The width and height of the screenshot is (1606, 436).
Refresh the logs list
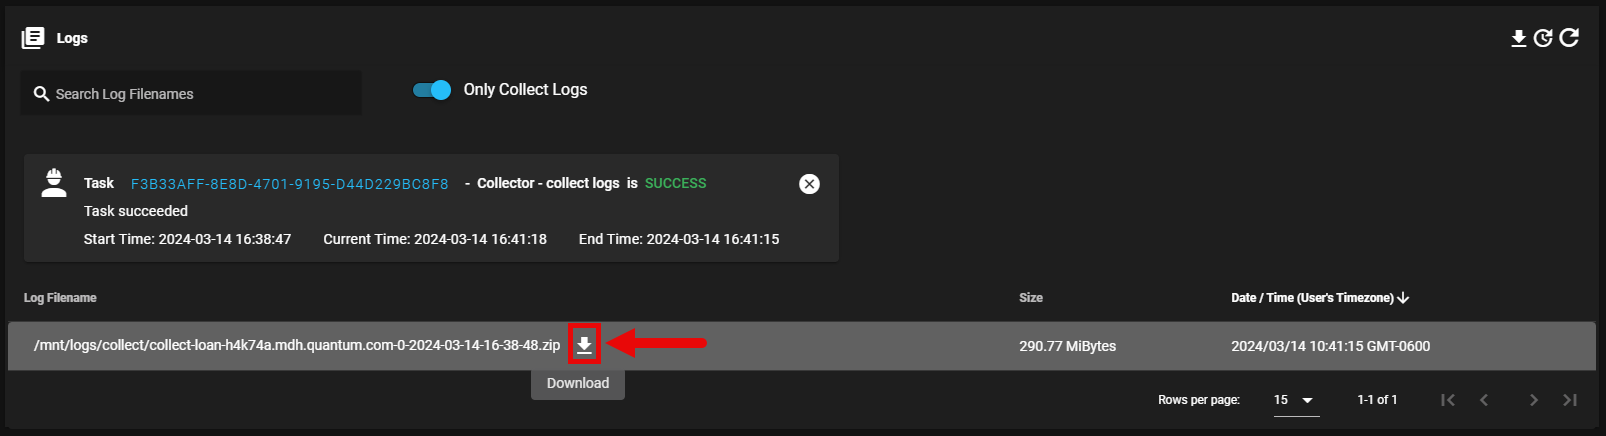pos(1569,37)
